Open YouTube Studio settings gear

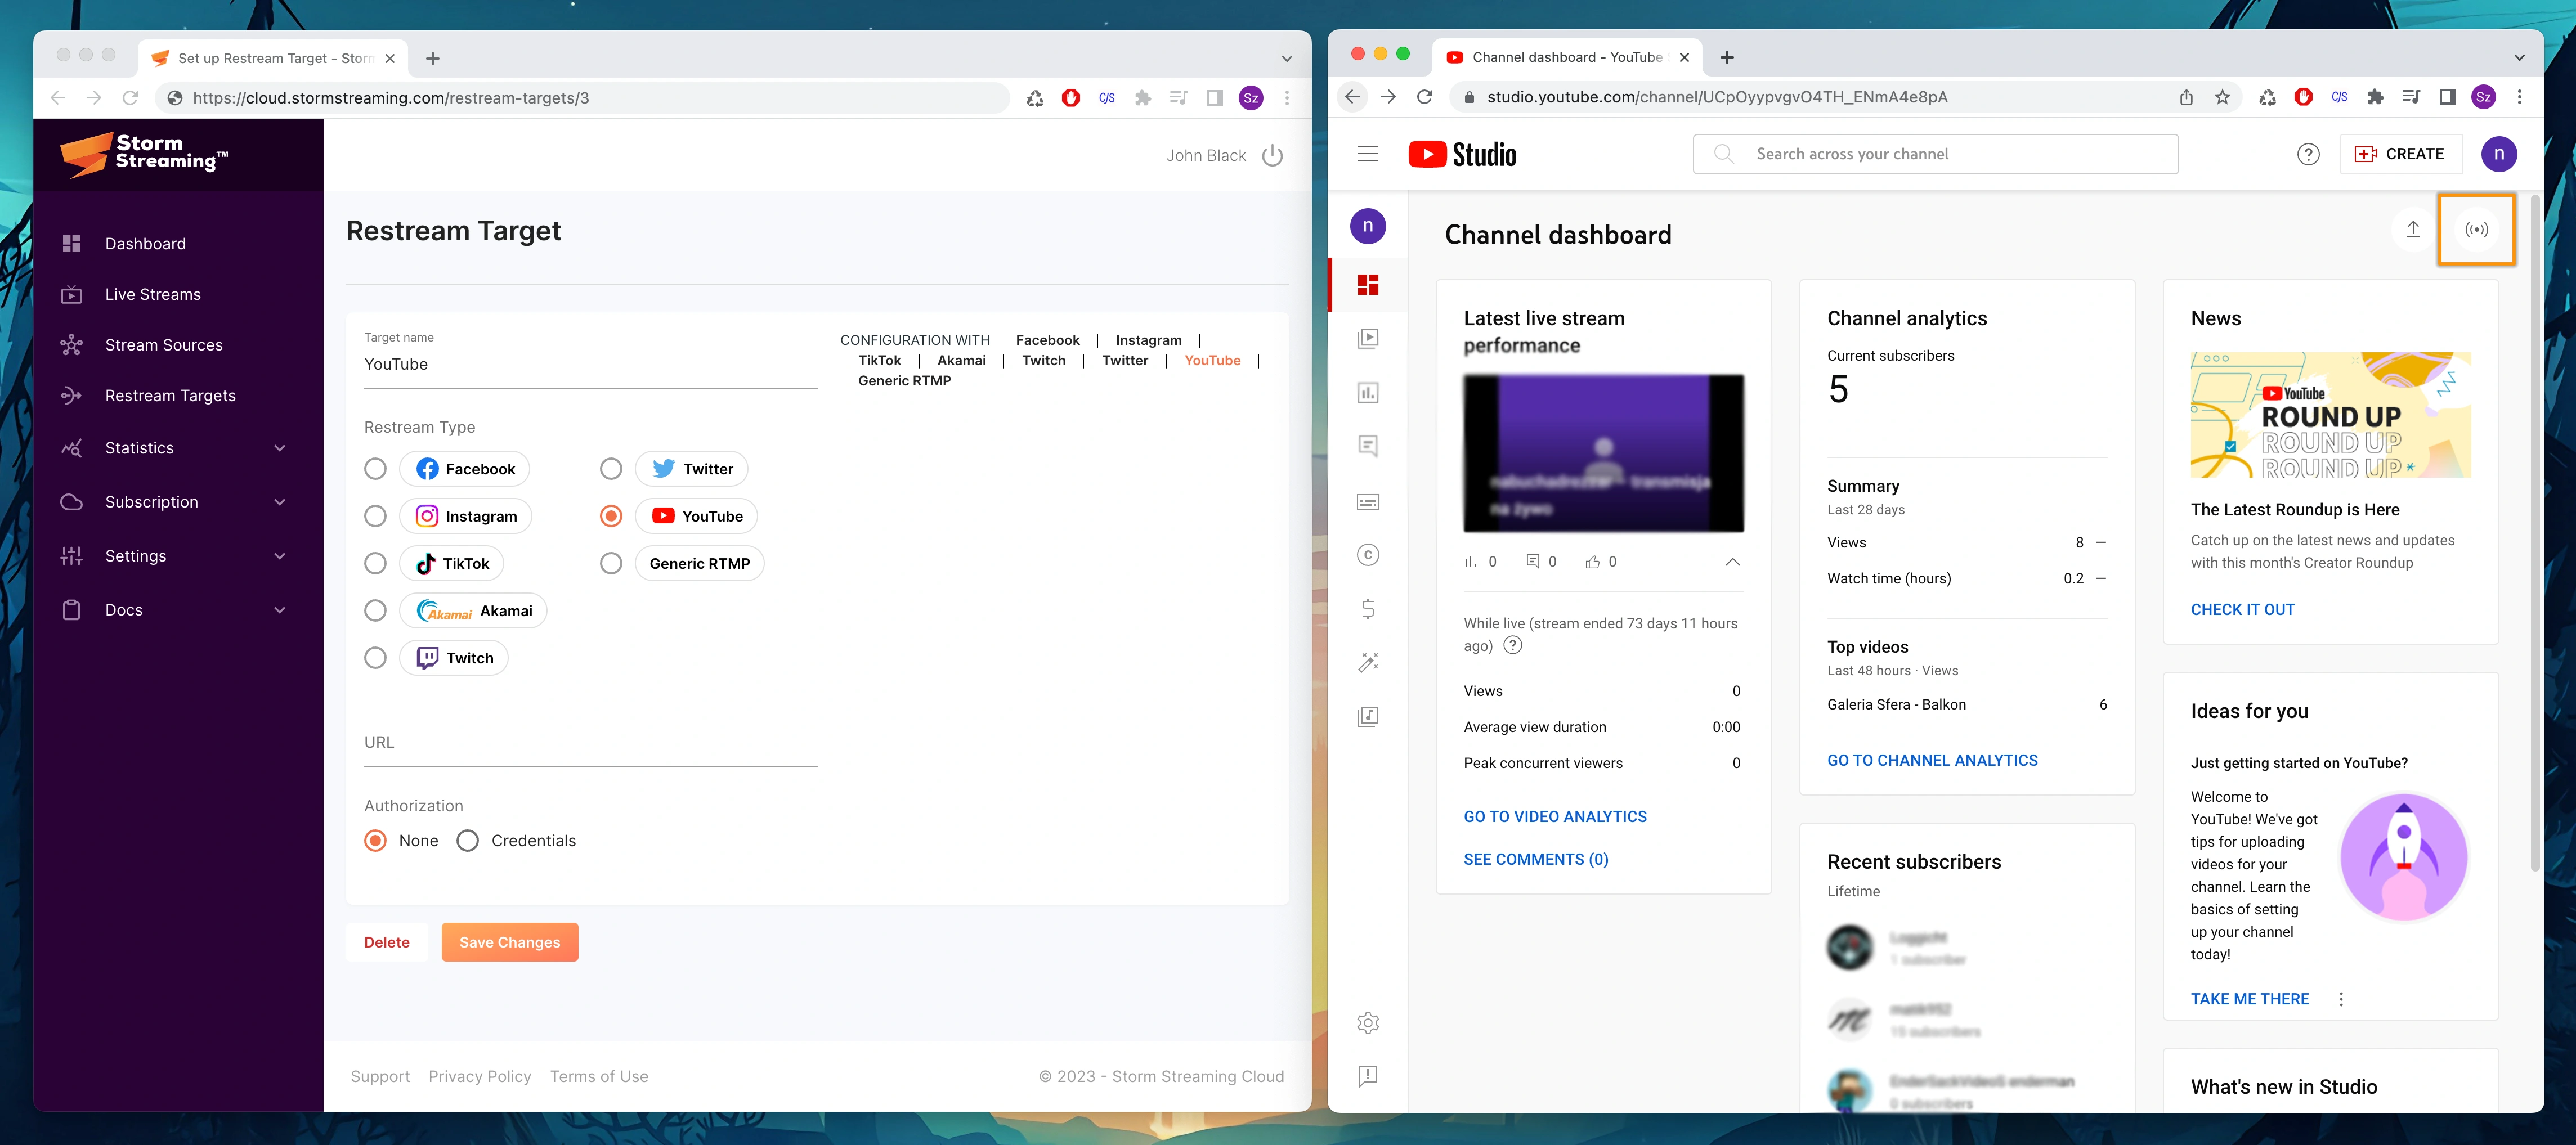click(x=1368, y=1022)
